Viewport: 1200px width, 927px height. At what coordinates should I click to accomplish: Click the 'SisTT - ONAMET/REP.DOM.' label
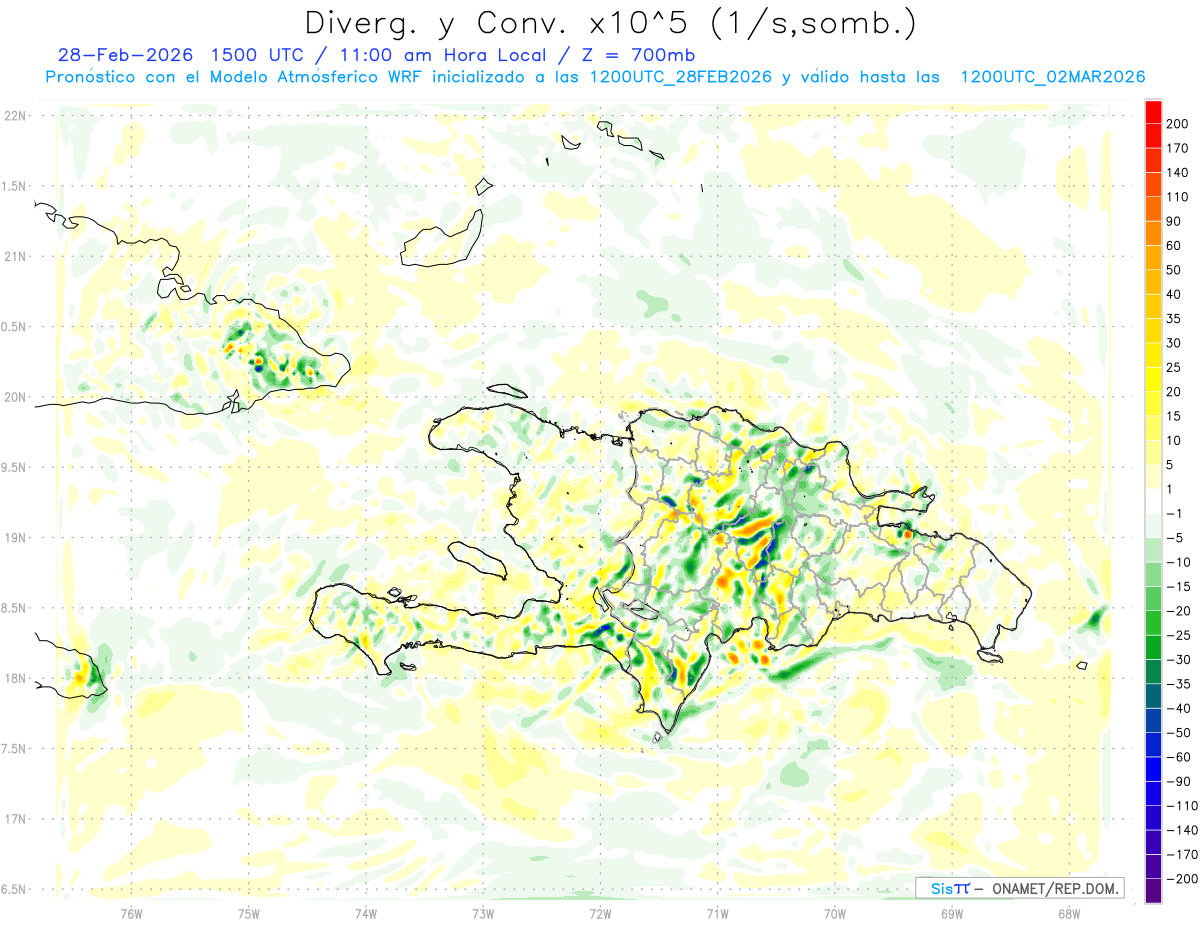[1019, 887]
